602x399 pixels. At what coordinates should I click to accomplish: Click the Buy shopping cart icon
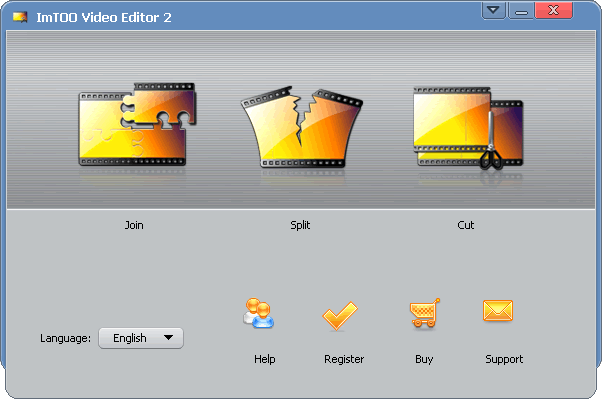(425, 313)
